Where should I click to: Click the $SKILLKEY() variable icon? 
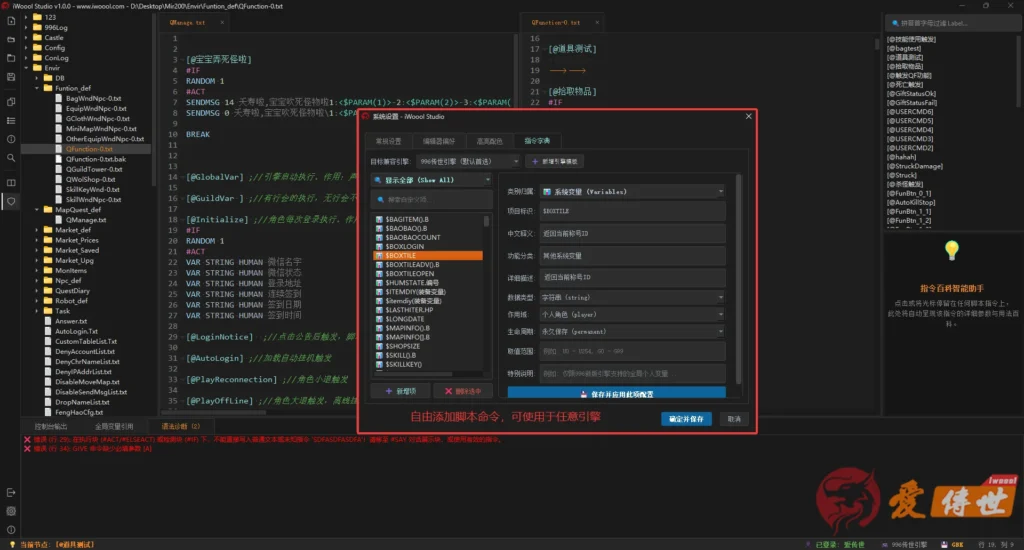point(379,364)
